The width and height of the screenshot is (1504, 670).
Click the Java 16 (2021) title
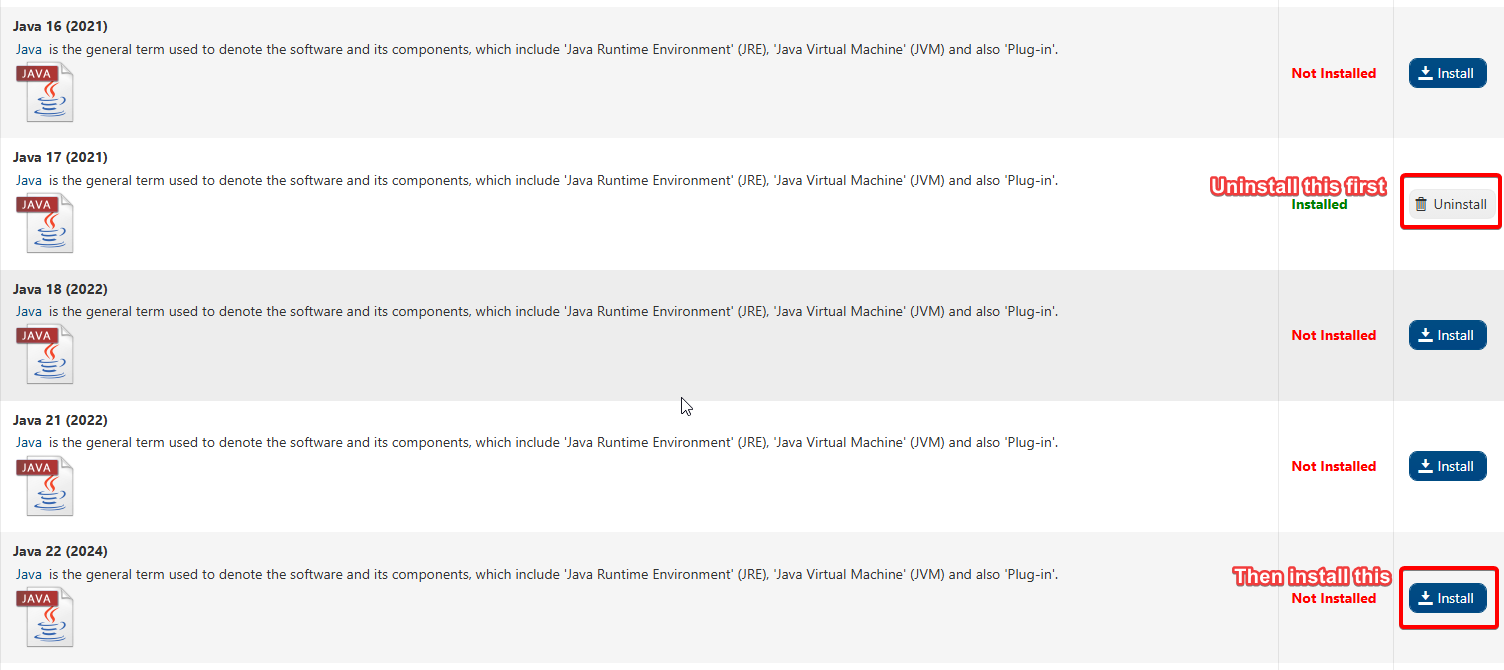[x=60, y=26]
